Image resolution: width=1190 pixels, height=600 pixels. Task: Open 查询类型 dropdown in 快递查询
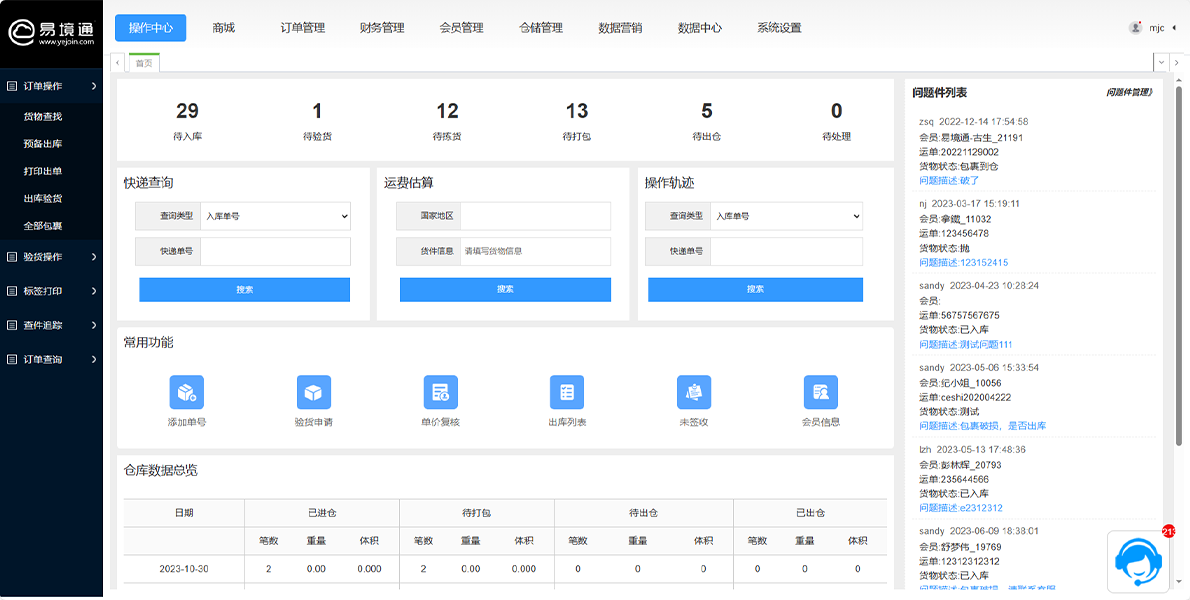[x=275, y=216]
